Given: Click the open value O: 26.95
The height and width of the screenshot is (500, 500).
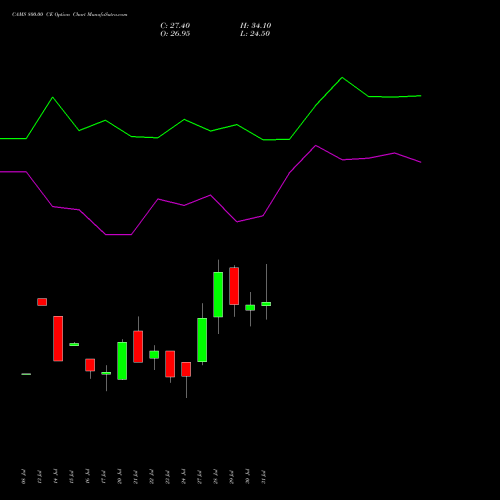Looking at the screenshot, I should (175, 34).
